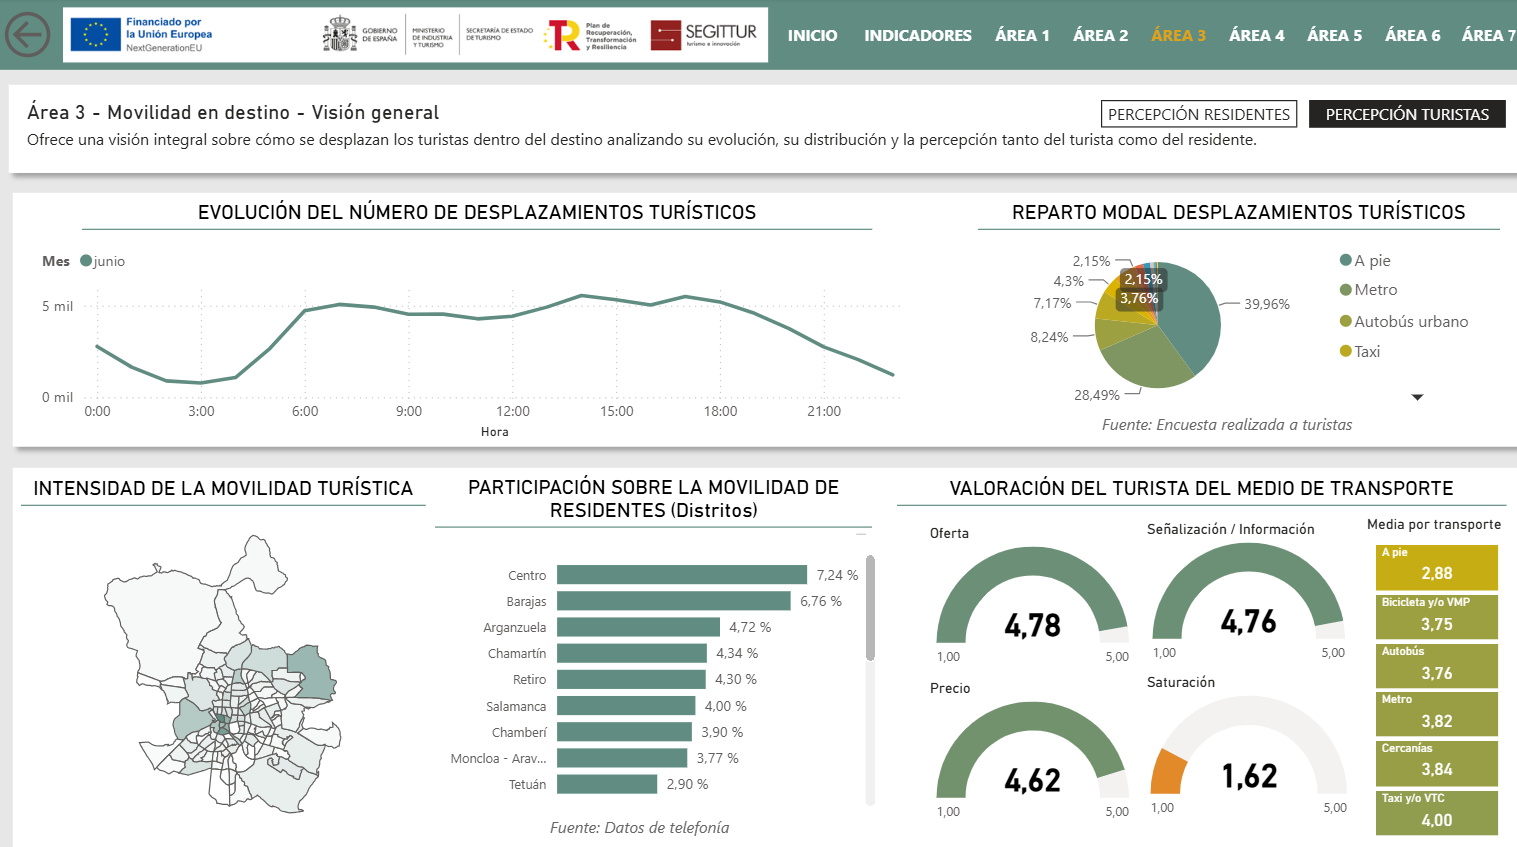The height and width of the screenshot is (847, 1517).
Task: Click the PERCEPCIÓN TURISTAS button
Action: pyautogui.click(x=1407, y=114)
